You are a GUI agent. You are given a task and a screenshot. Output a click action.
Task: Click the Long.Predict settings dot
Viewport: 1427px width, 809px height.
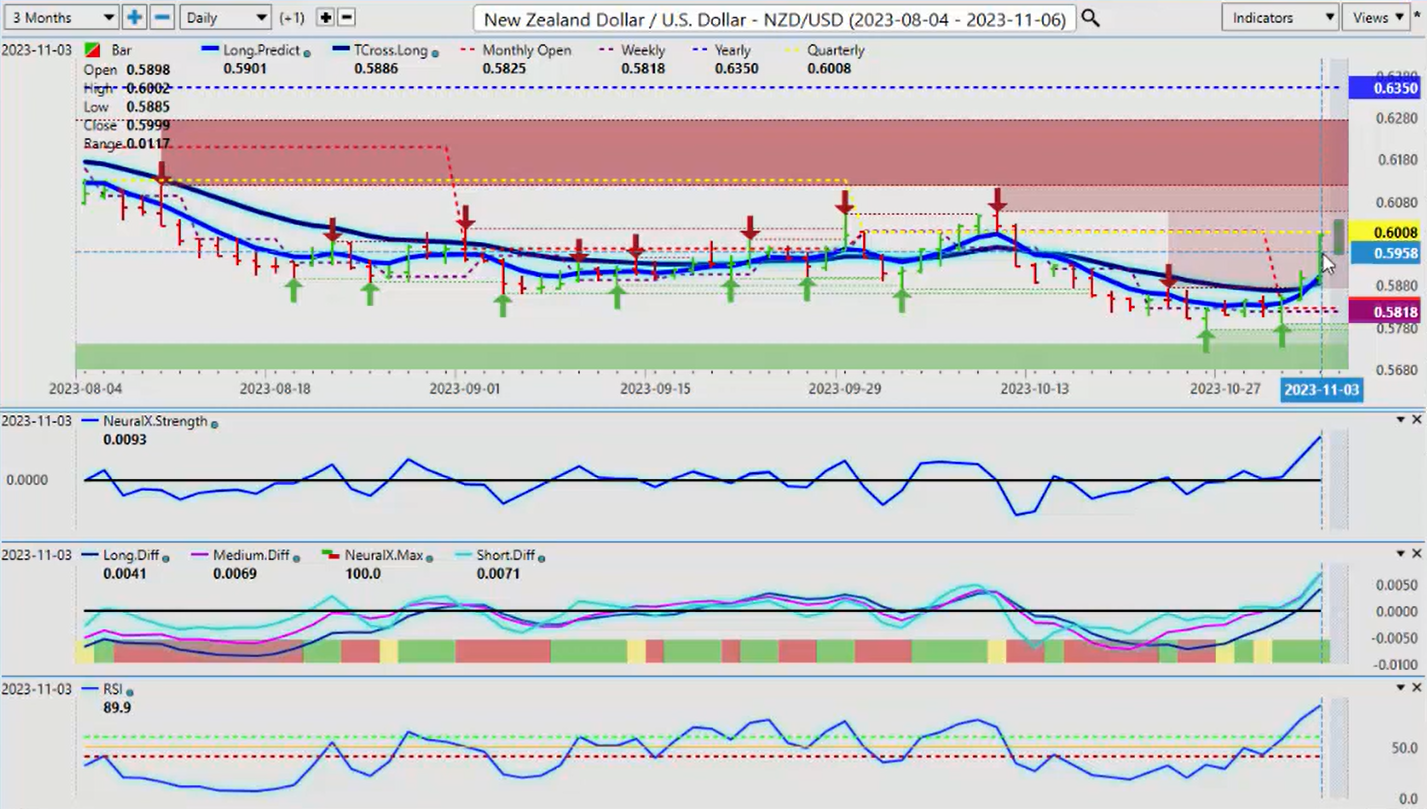pos(306,52)
